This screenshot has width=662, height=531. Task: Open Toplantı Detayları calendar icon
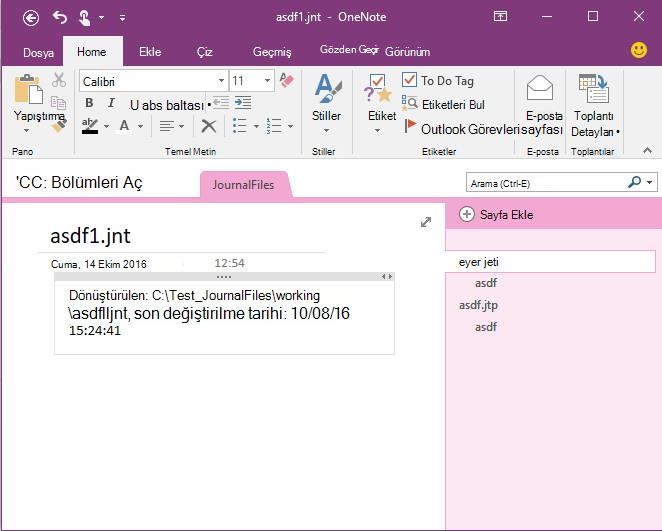pos(593,88)
